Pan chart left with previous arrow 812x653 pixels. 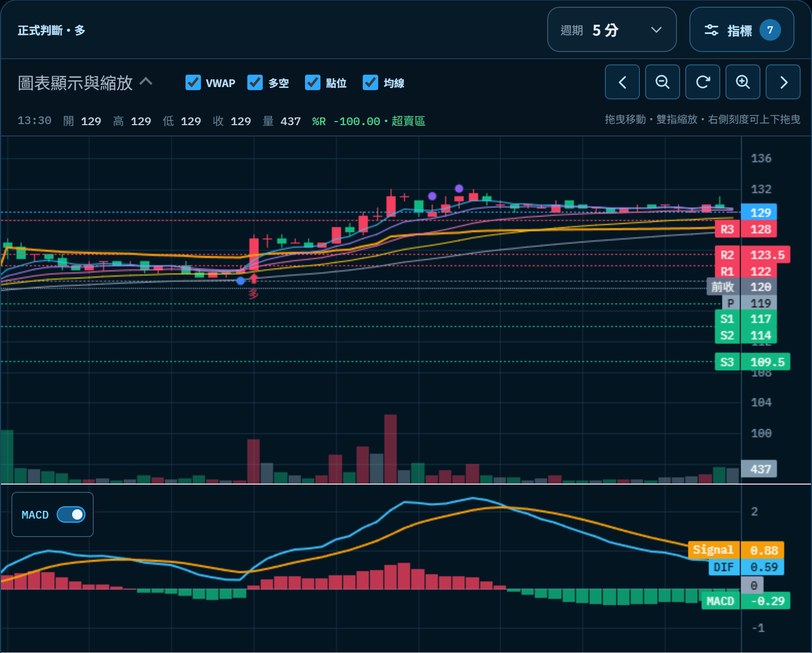(622, 82)
